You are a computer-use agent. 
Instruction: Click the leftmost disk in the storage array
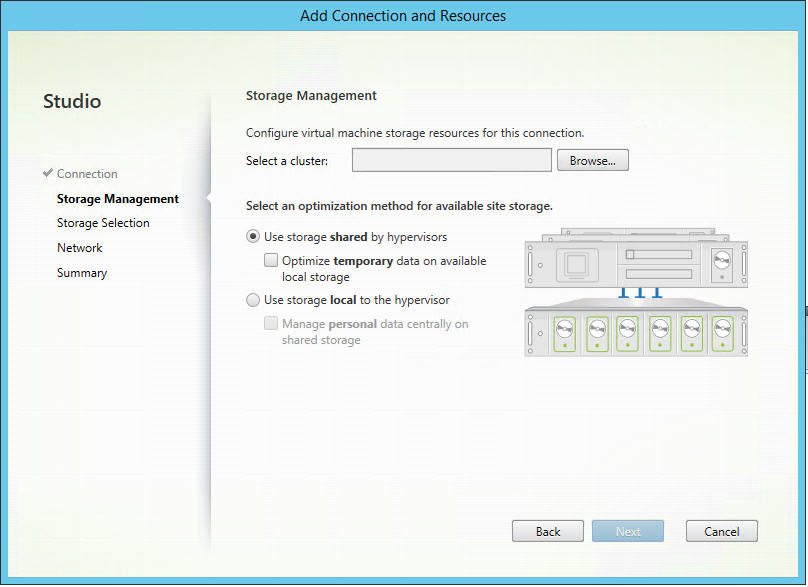pos(565,328)
